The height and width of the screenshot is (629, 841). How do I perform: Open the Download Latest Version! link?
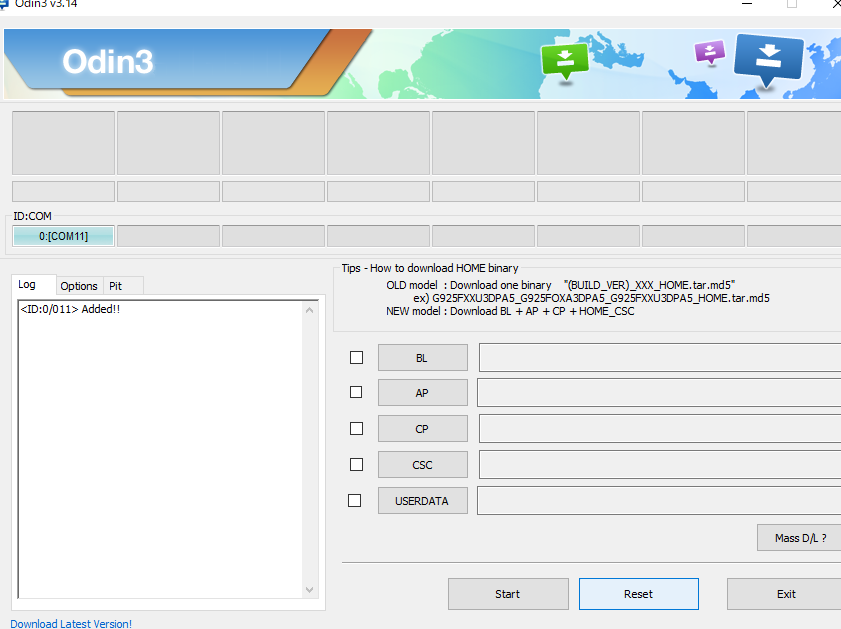71,624
